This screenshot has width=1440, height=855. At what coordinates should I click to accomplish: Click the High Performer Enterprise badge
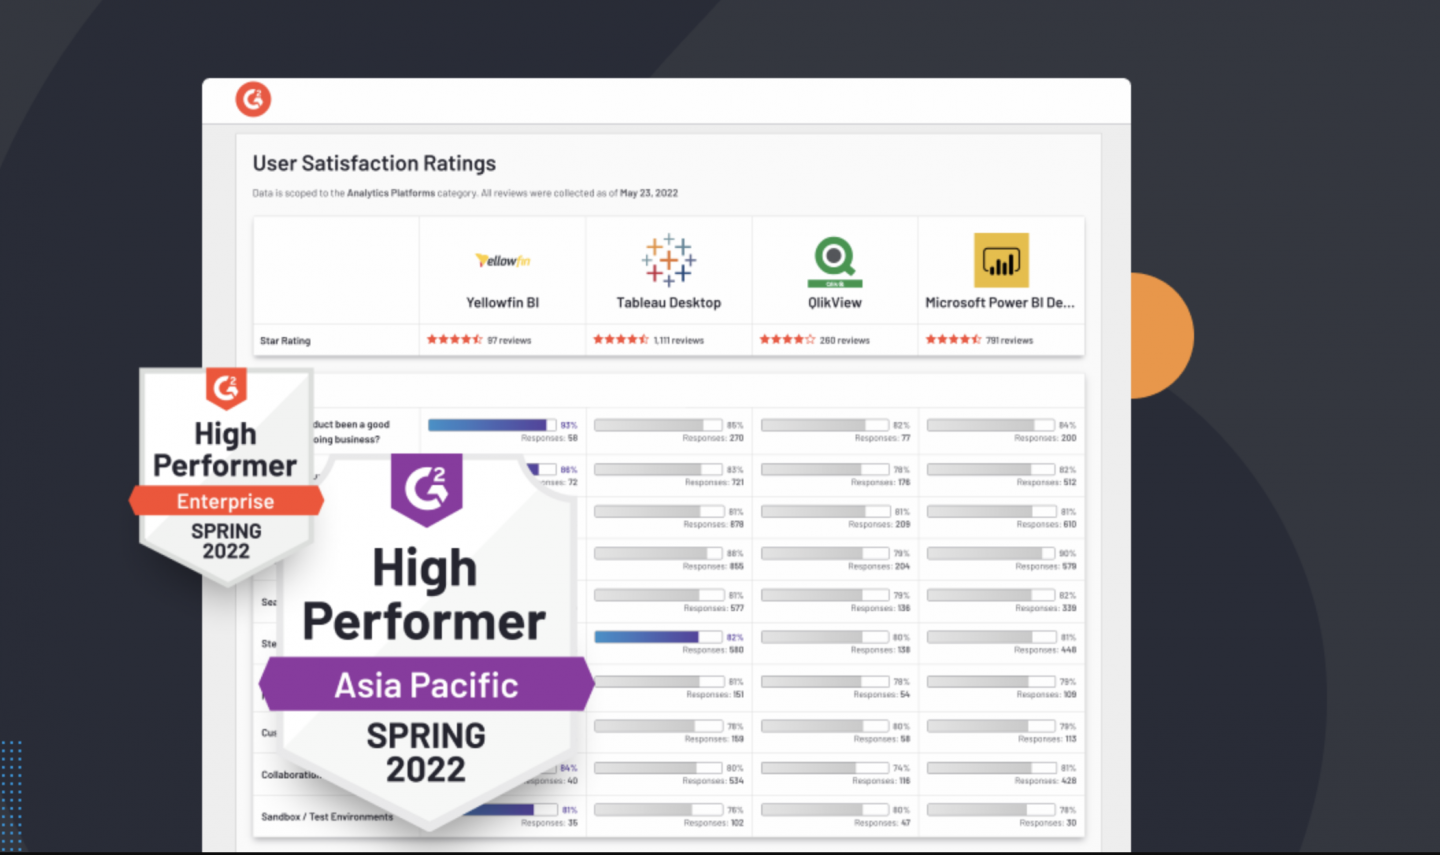[226, 470]
